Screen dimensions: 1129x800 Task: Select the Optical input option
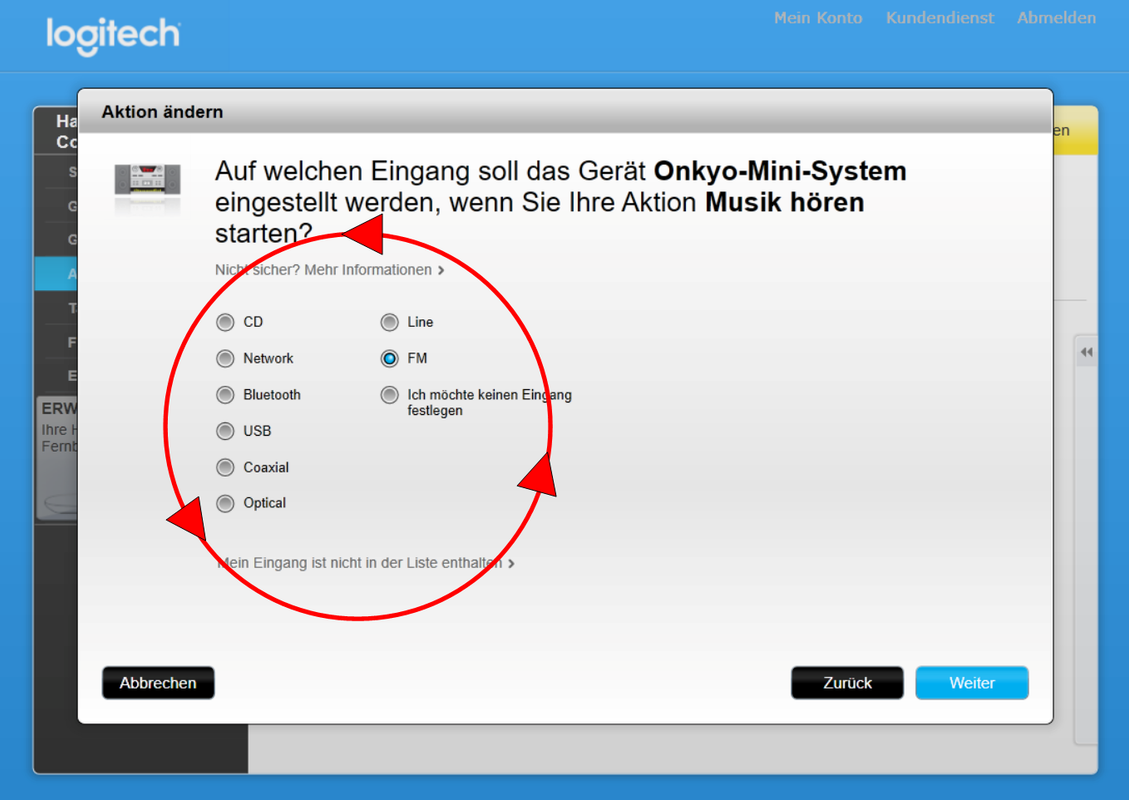225,503
